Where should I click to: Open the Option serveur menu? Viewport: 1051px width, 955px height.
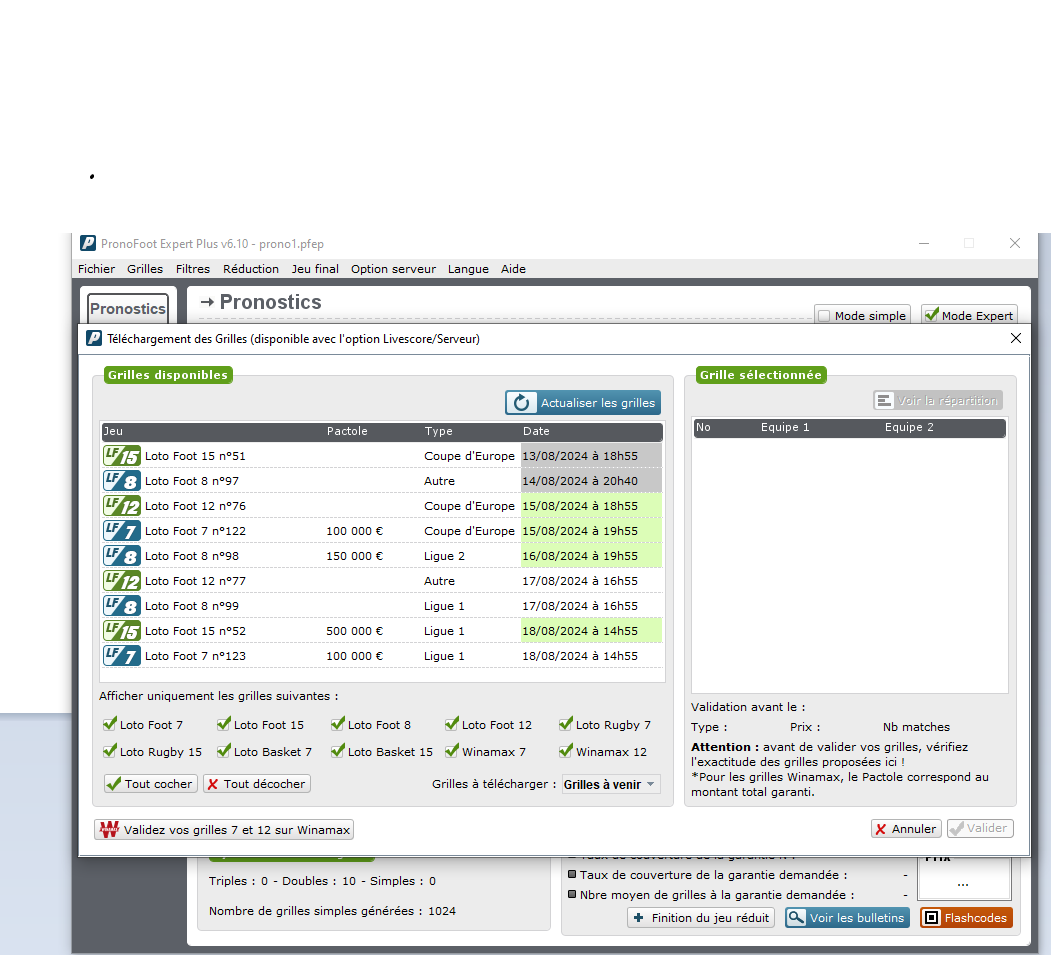[393, 269]
